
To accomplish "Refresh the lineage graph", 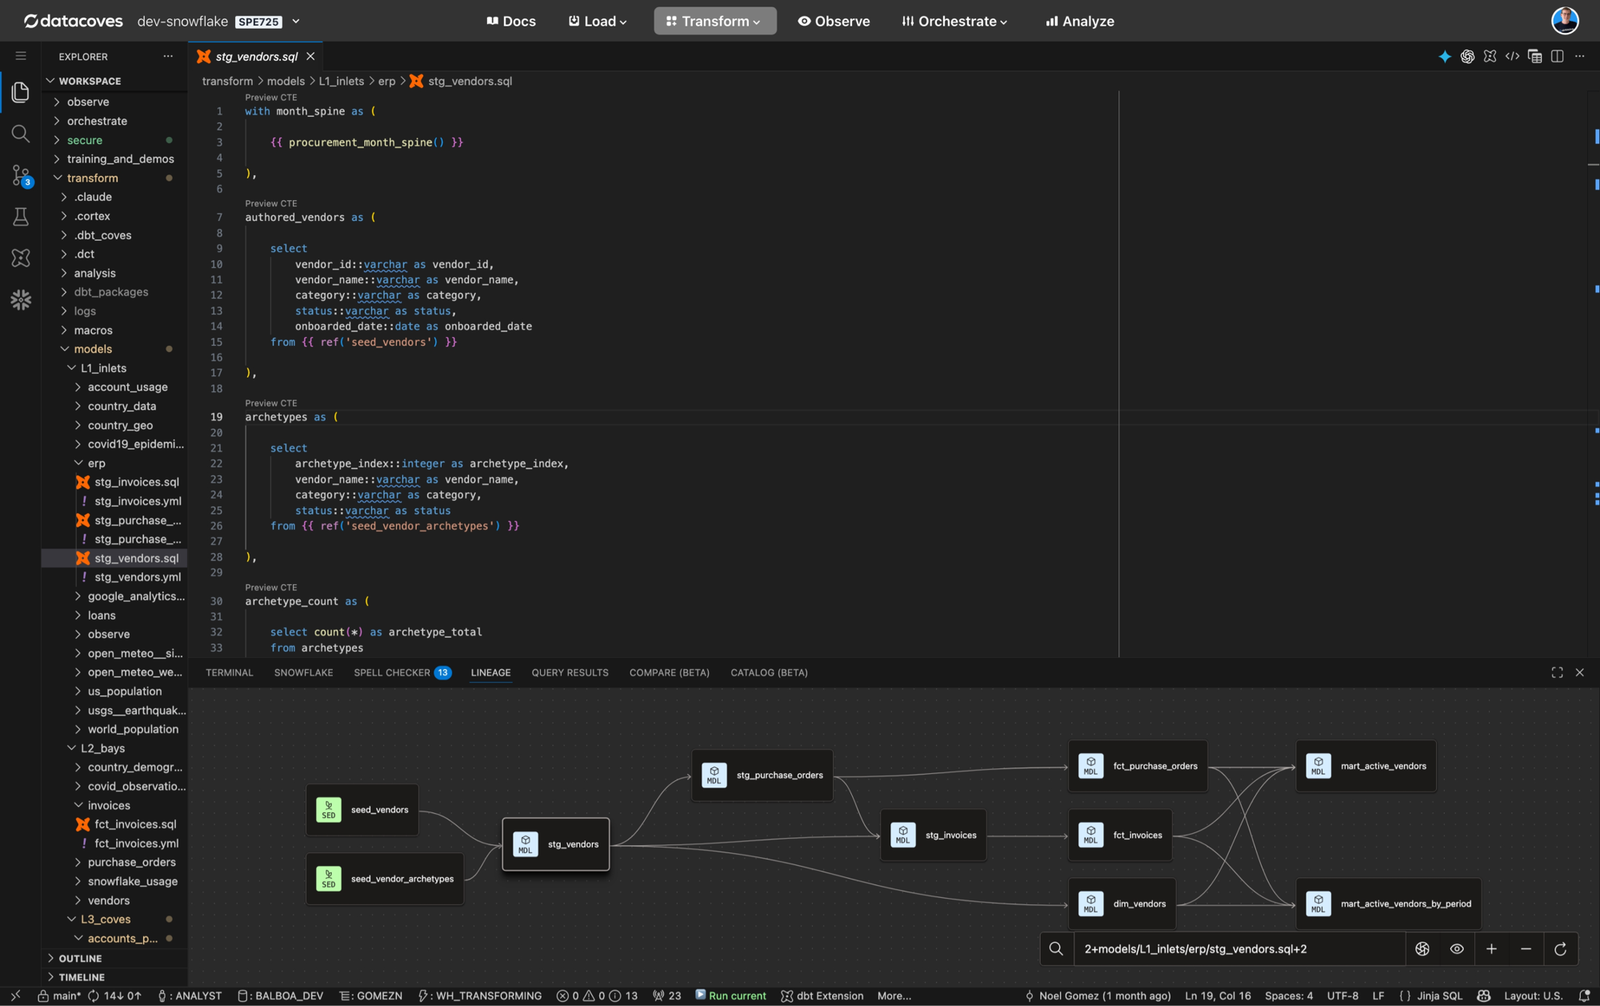I will [x=1560, y=949].
